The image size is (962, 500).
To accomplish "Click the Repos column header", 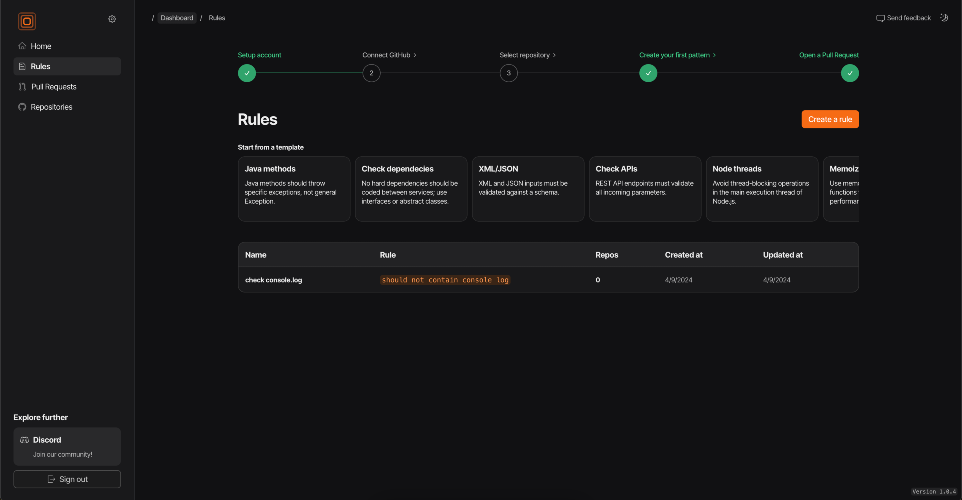I will tap(607, 255).
